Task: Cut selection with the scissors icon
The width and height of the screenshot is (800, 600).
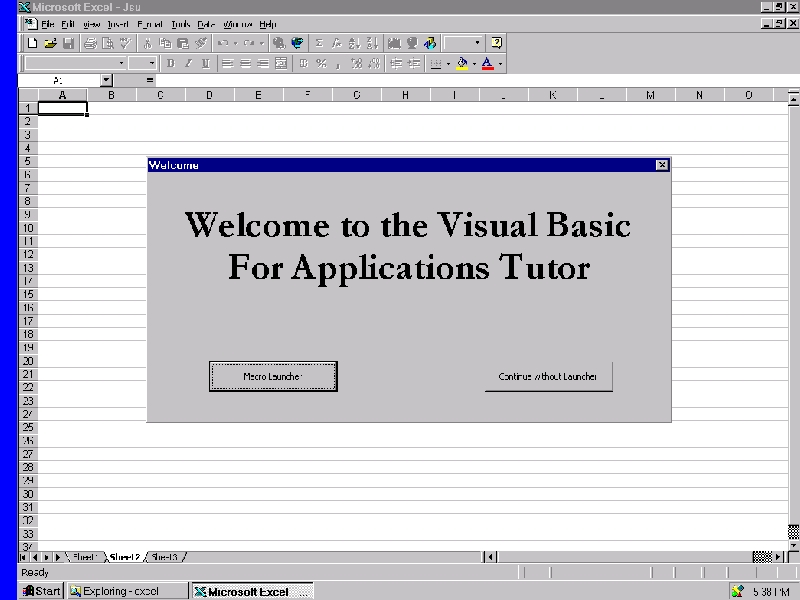Action: tap(147, 43)
